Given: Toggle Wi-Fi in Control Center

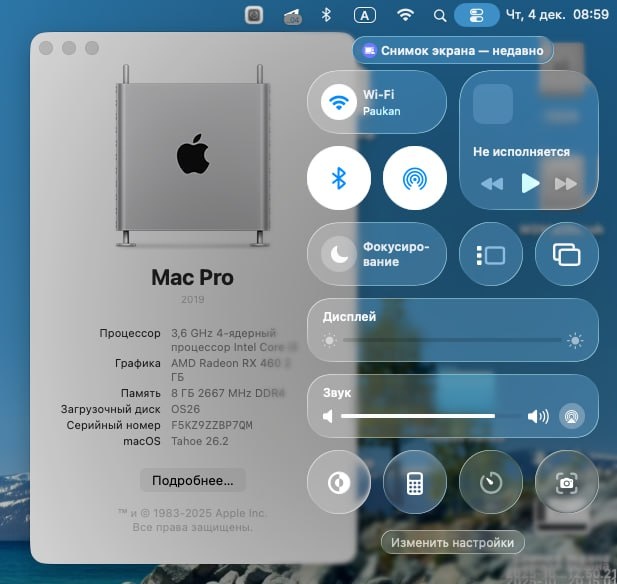Looking at the screenshot, I should (x=338, y=102).
